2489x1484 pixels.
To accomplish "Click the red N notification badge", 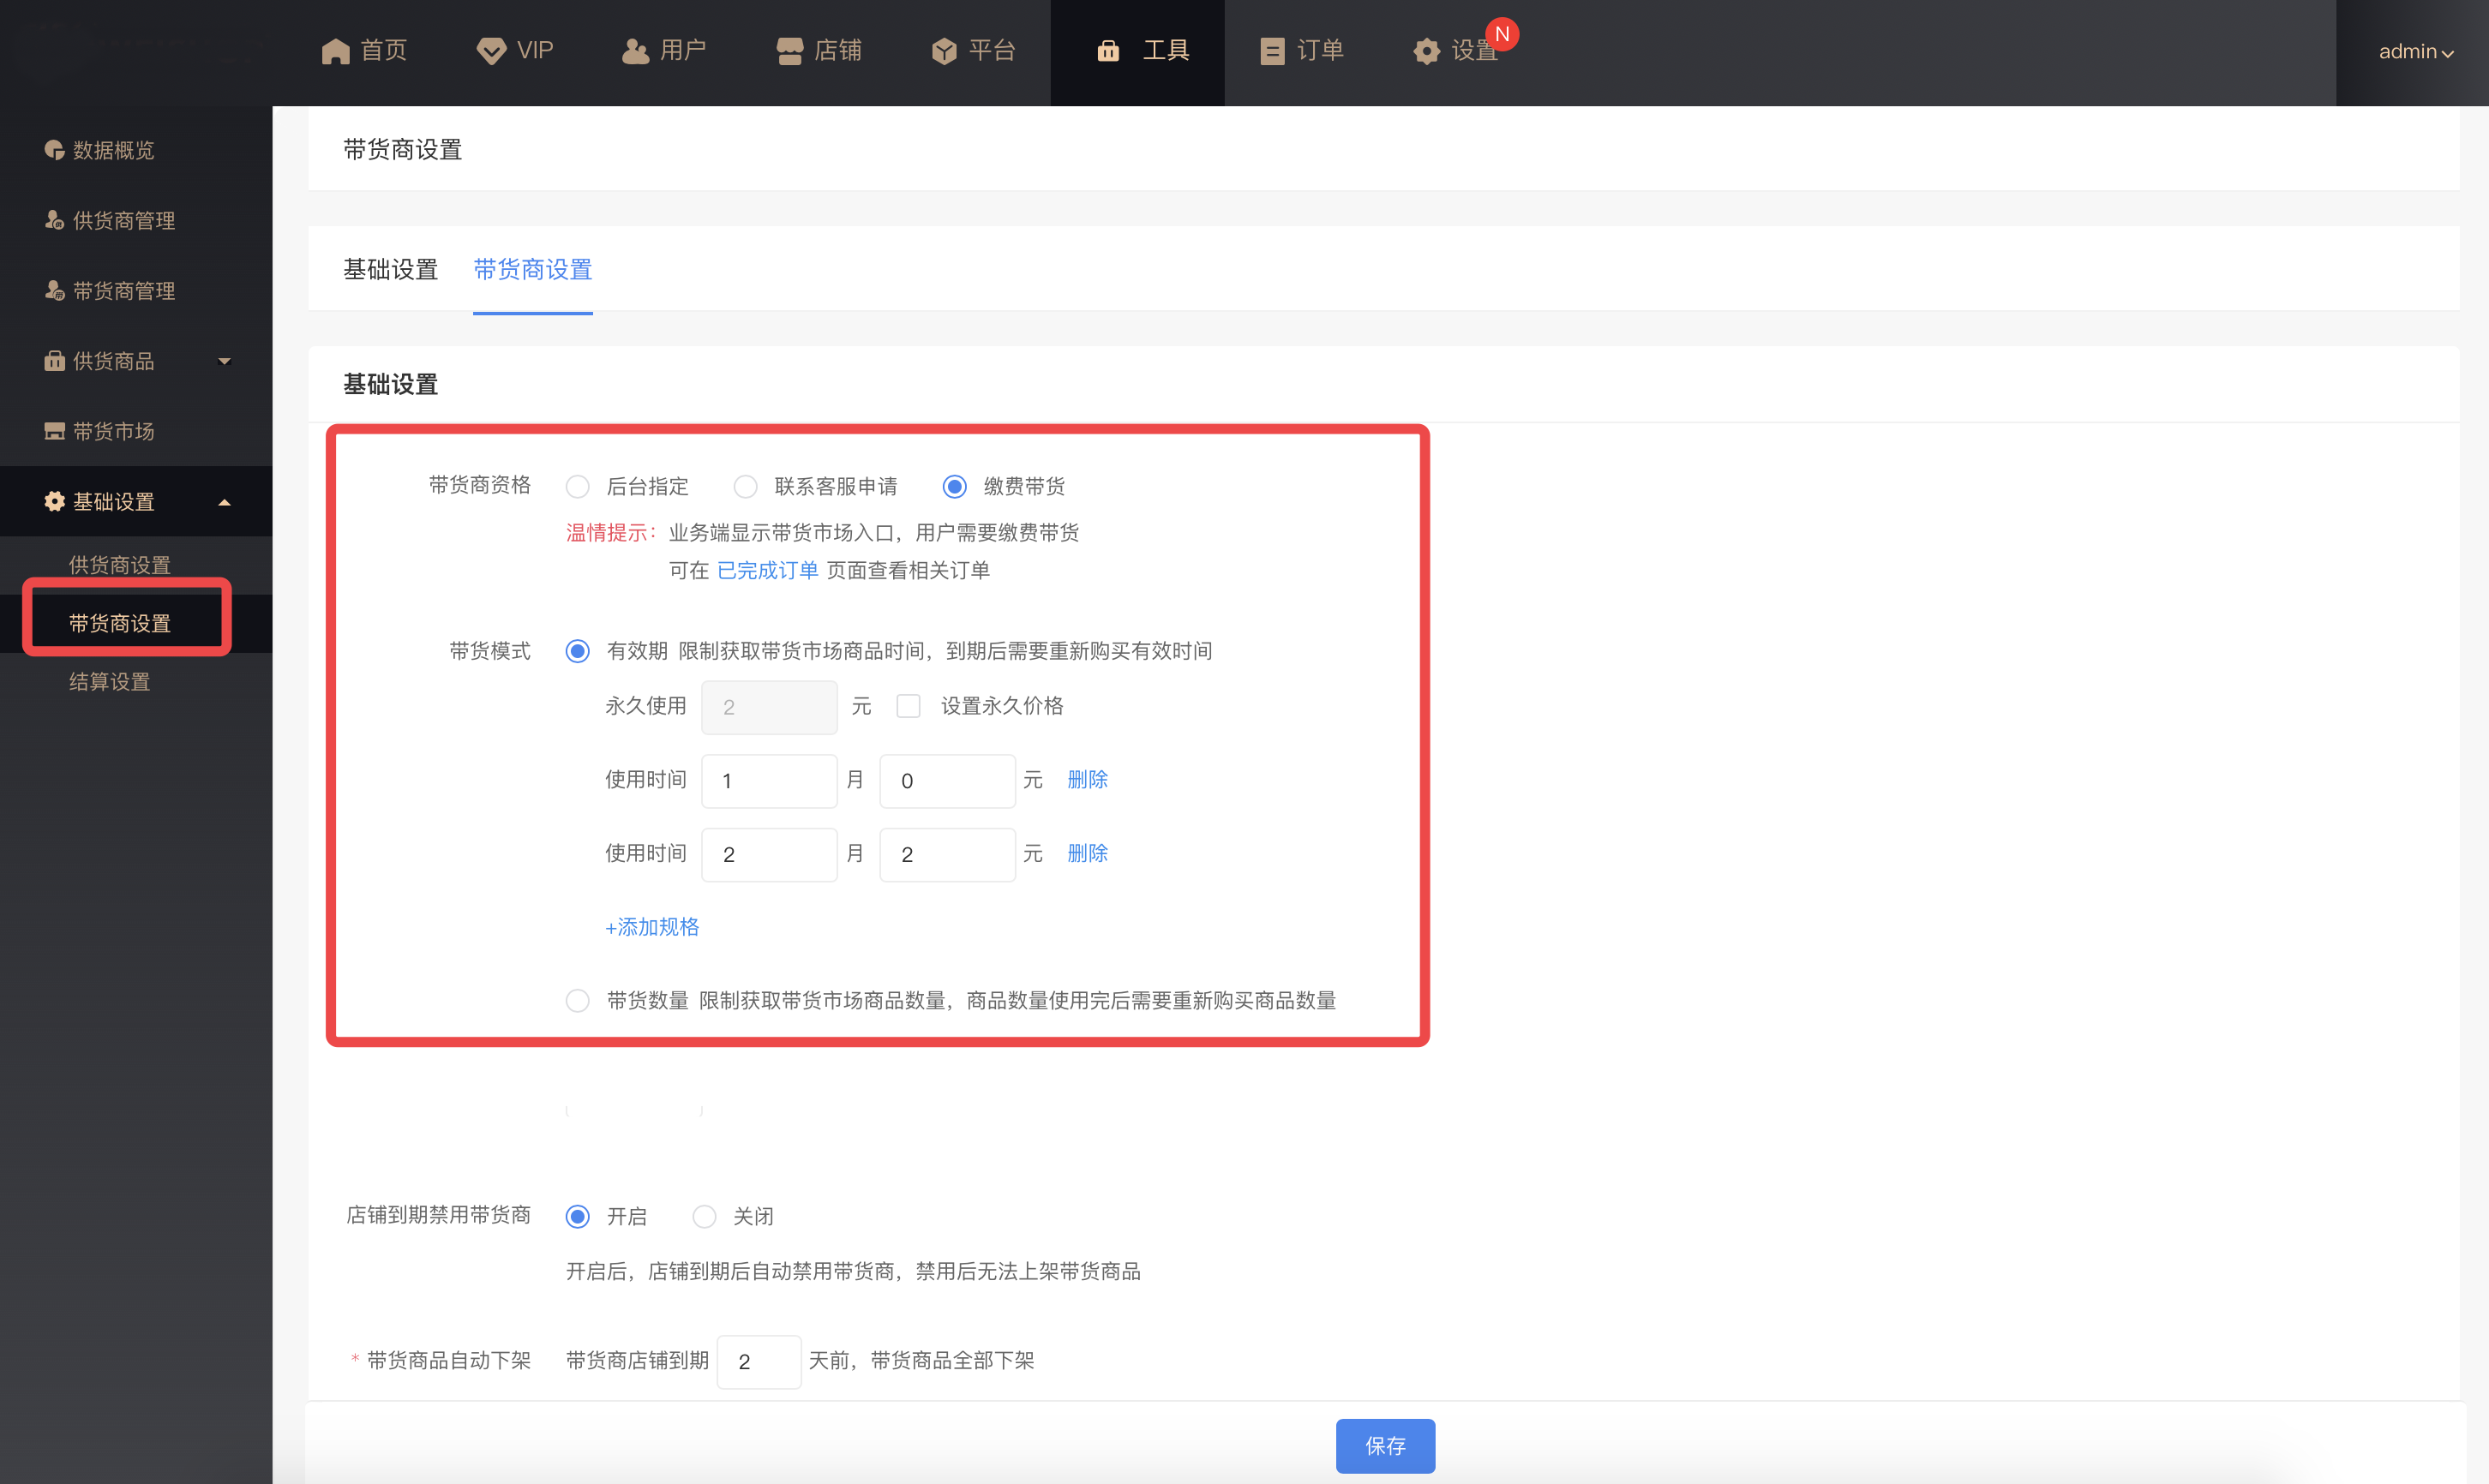I will coord(1502,34).
